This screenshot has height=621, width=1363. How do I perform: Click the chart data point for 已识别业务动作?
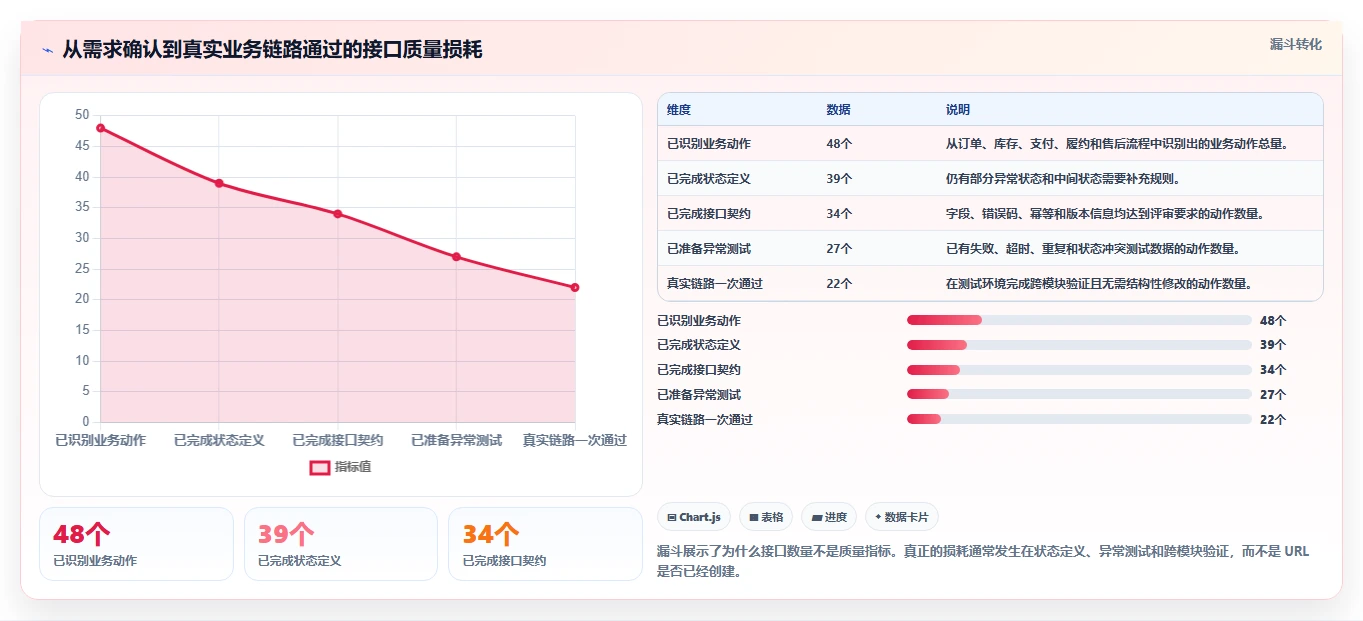click(x=100, y=128)
